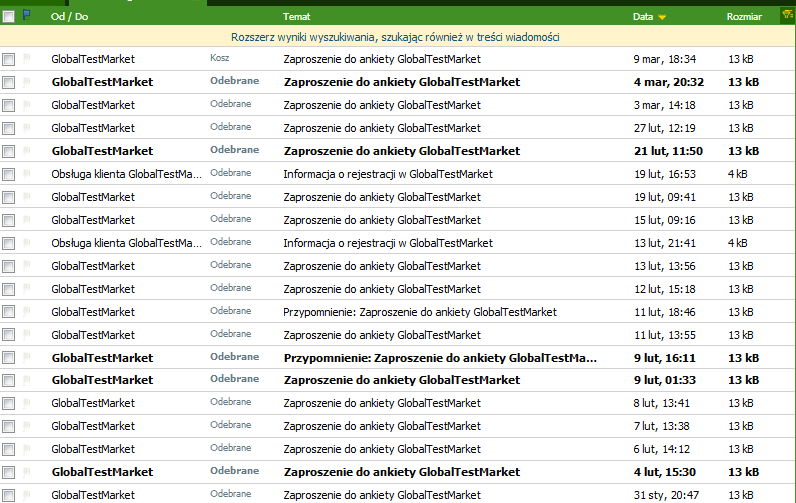Flag the message dated 19 lut, 16:53

click(x=27, y=174)
